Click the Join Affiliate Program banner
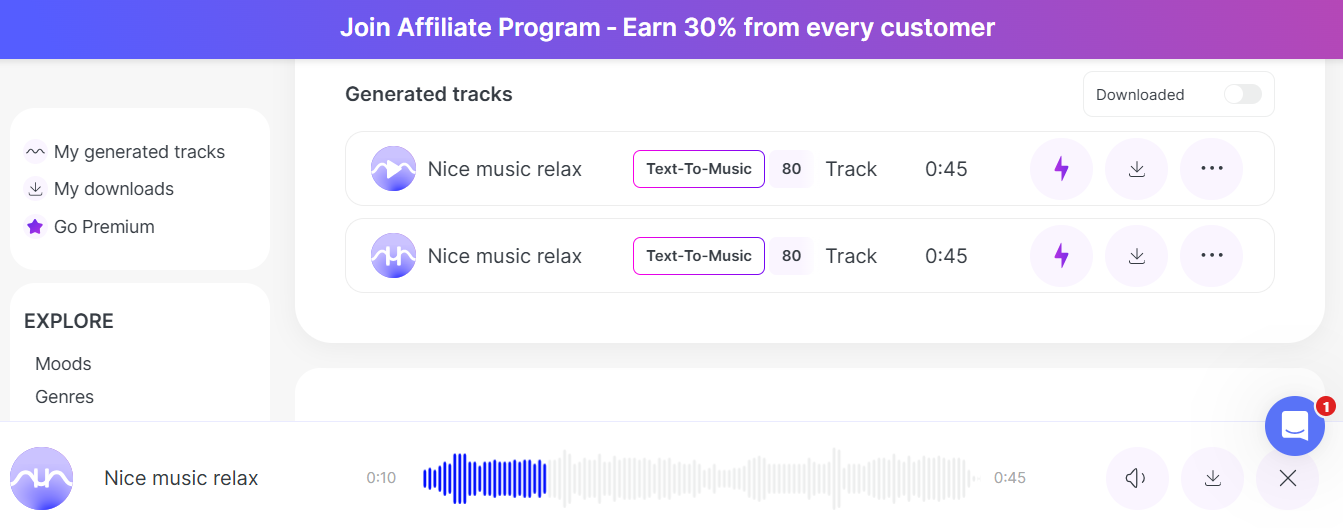The height and width of the screenshot is (528, 1343). pyautogui.click(x=668, y=28)
